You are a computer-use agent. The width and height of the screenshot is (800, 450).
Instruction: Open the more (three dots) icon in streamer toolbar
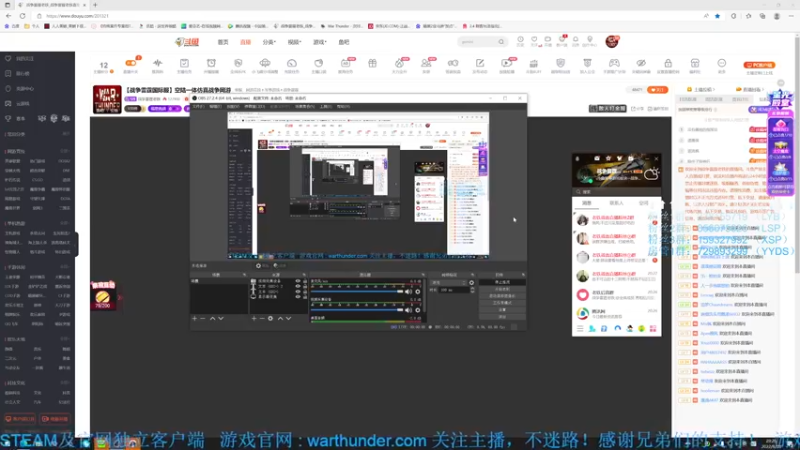[721, 63]
